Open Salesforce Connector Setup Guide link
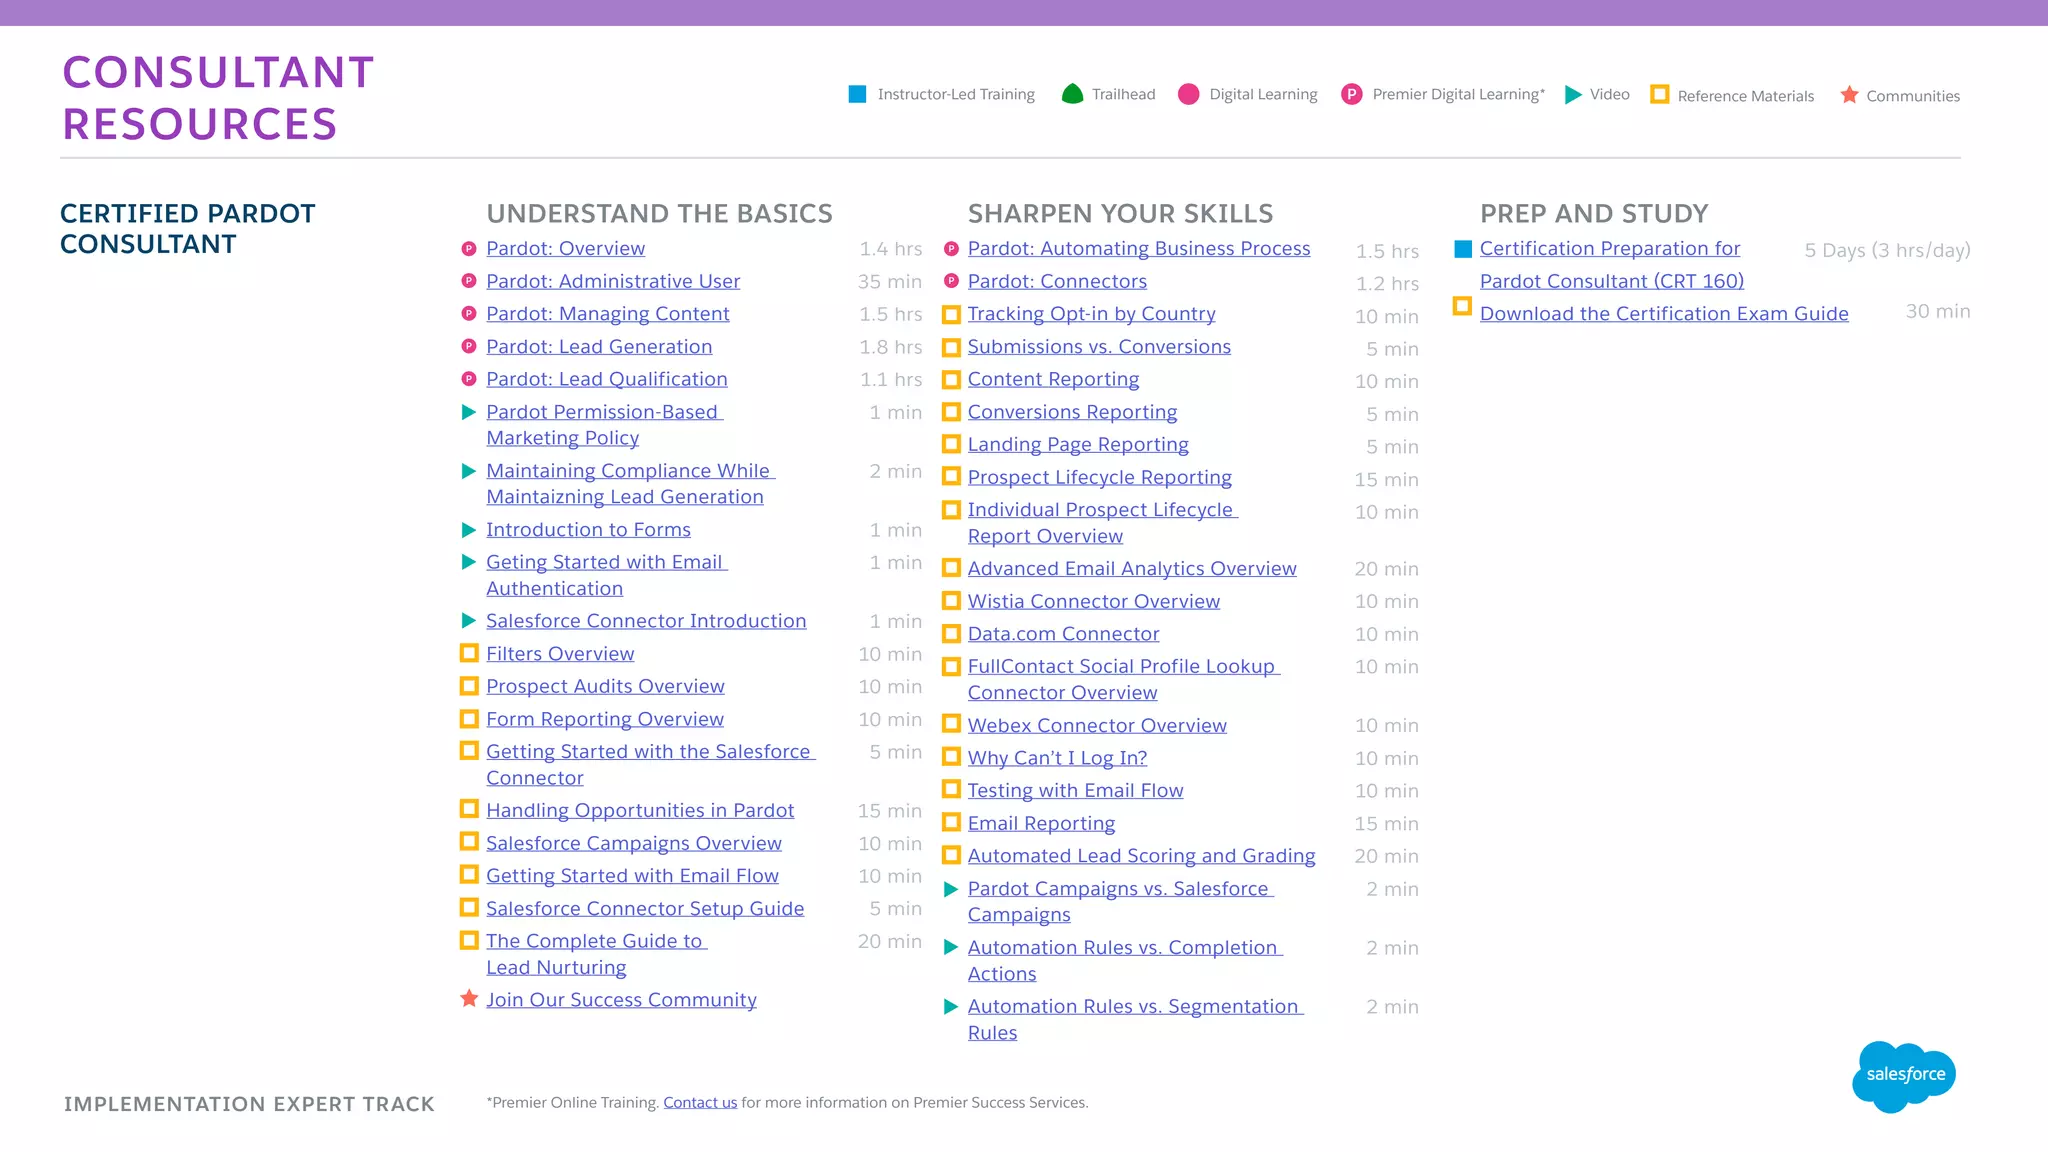Screen dimensions: 2048x1152 645,908
